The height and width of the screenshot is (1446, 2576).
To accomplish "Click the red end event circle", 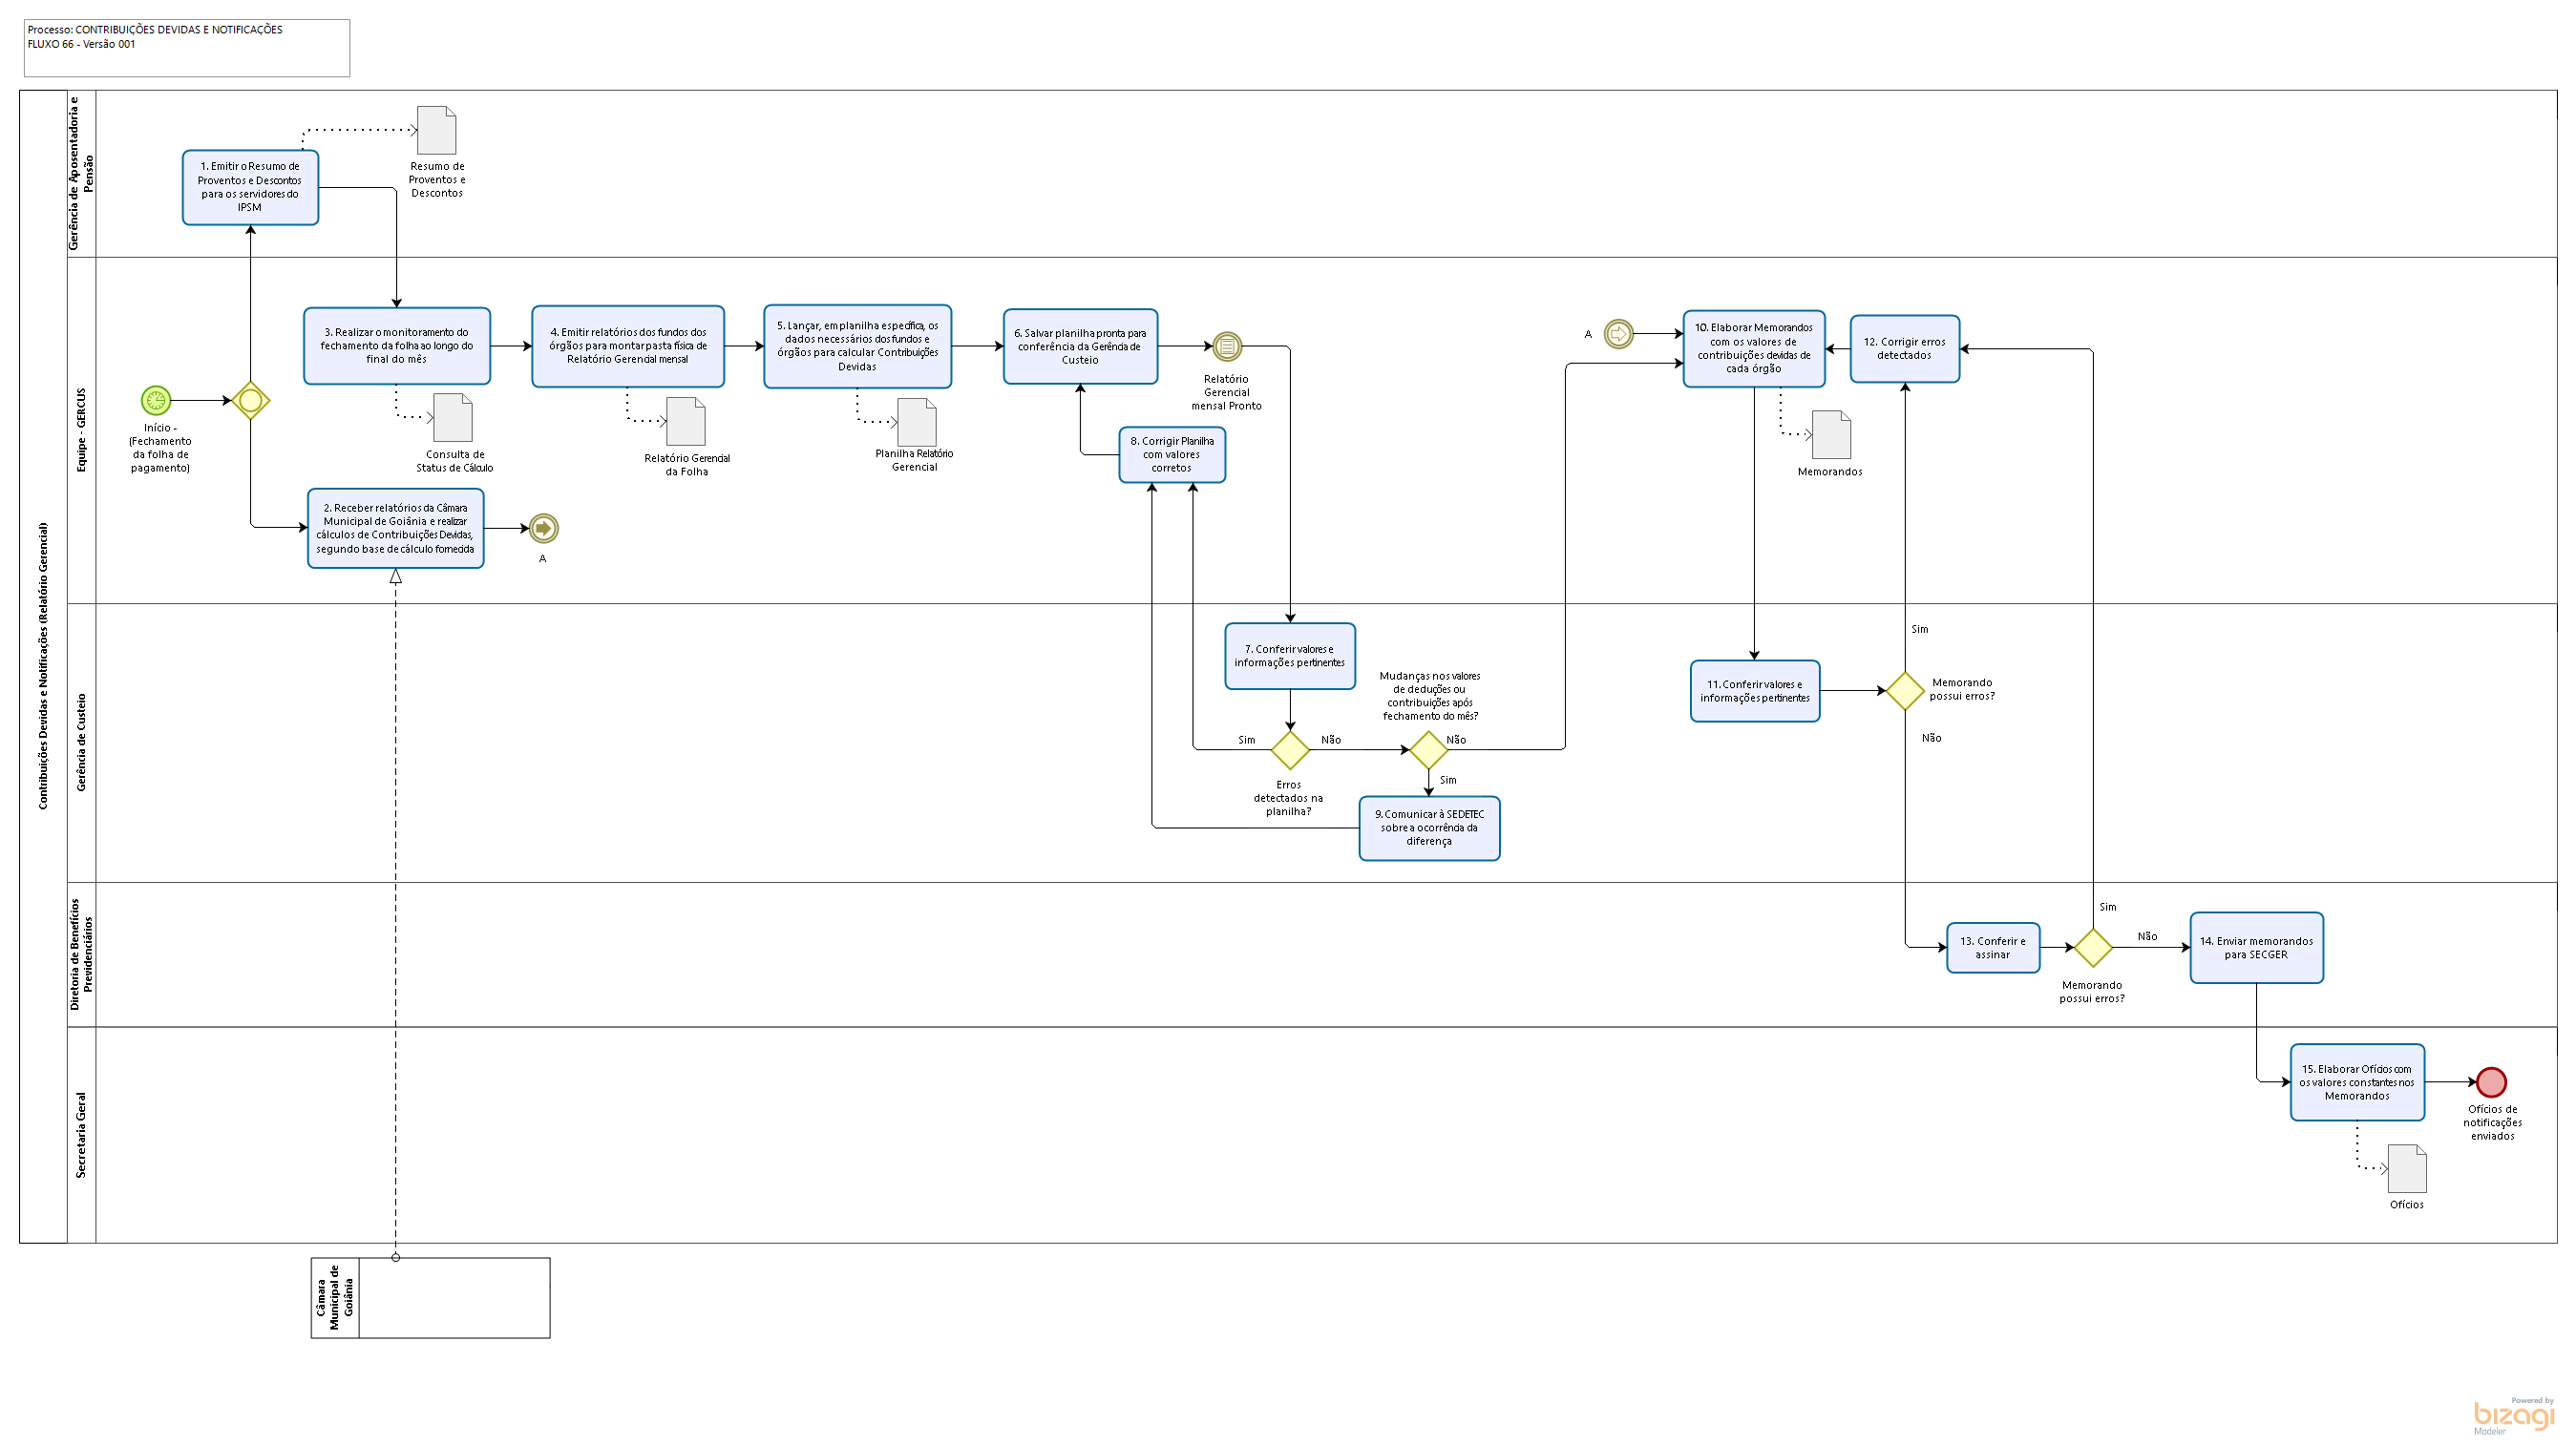I will pos(2491,1082).
